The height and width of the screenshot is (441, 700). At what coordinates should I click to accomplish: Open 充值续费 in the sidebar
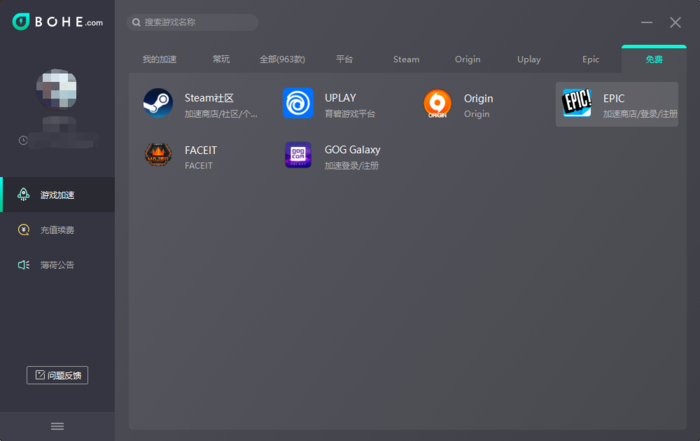57,229
